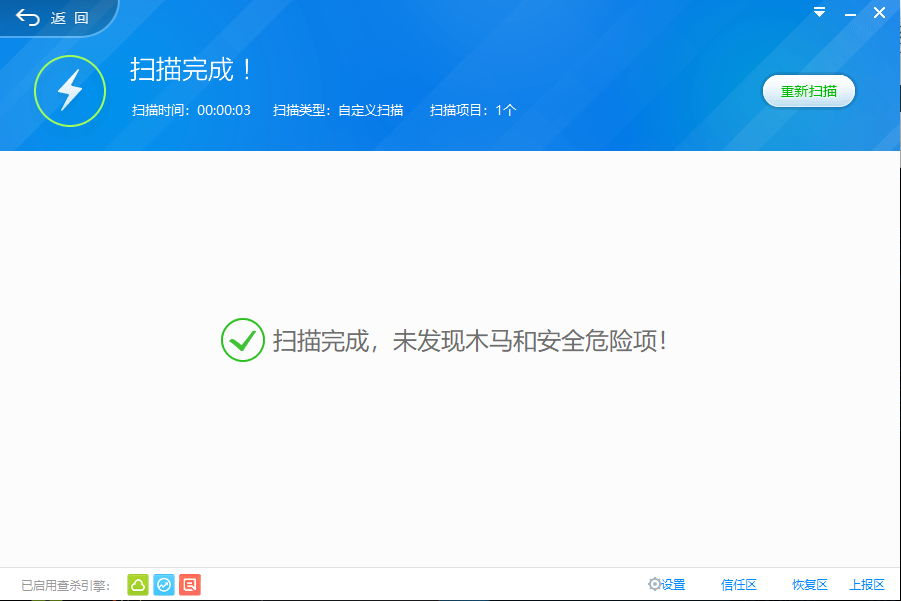Click the red QVM engine icon

(x=190, y=585)
